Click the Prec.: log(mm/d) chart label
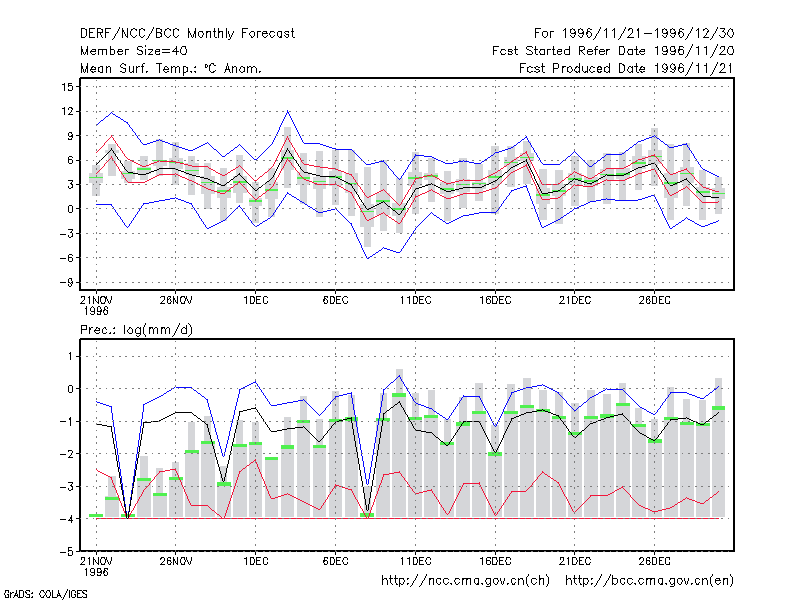Image resolution: width=800 pixels, height=600 pixels. (x=136, y=330)
